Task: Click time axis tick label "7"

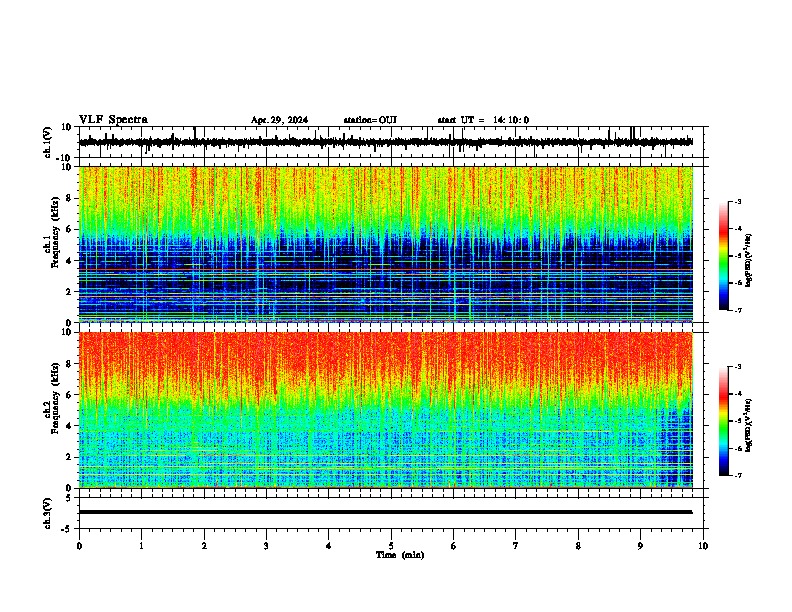Action: pos(516,546)
